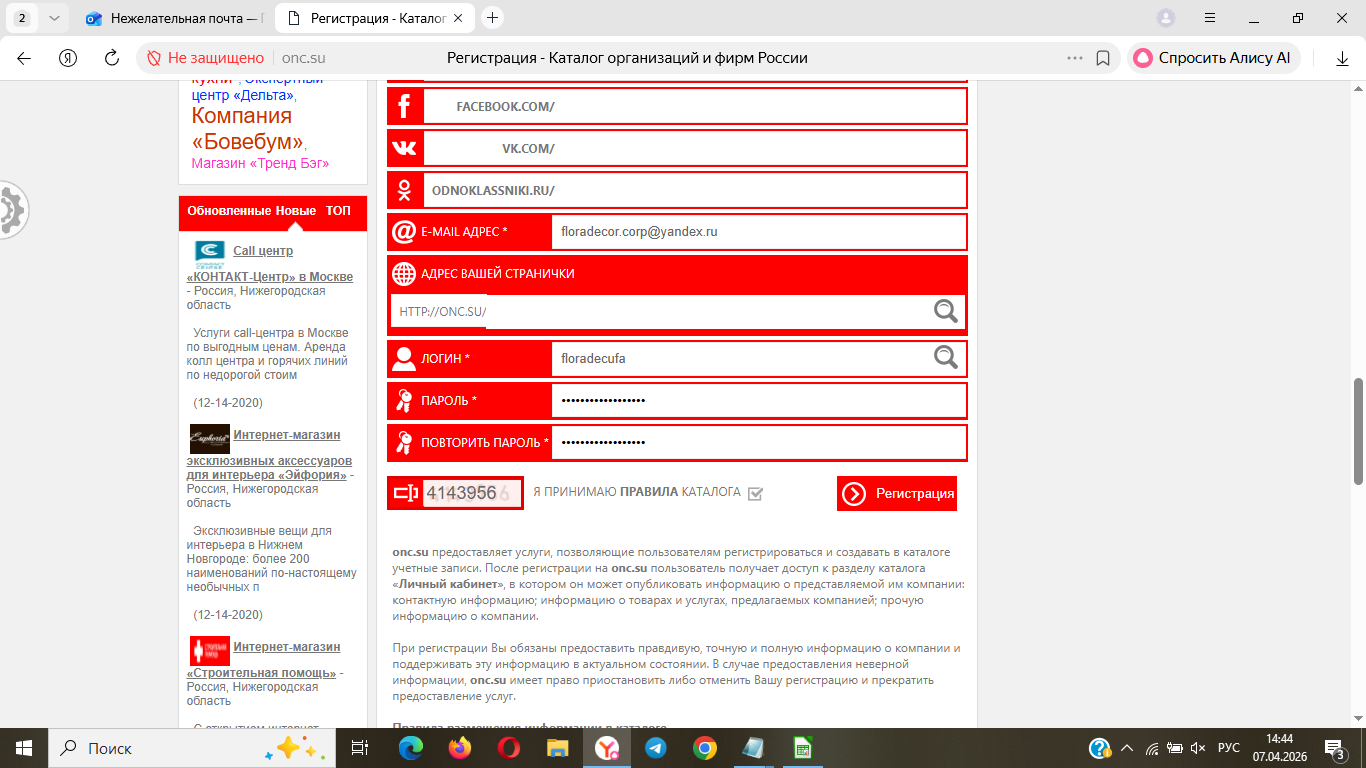Open Task View on the taskbar
This screenshot has width=1366, height=768.
(x=360, y=748)
